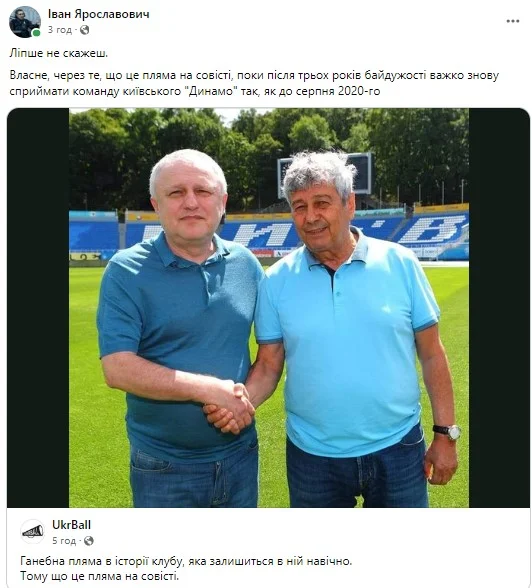Open the Іван Ярославович profile name link
The height and width of the screenshot is (588, 532).
click(99, 14)
